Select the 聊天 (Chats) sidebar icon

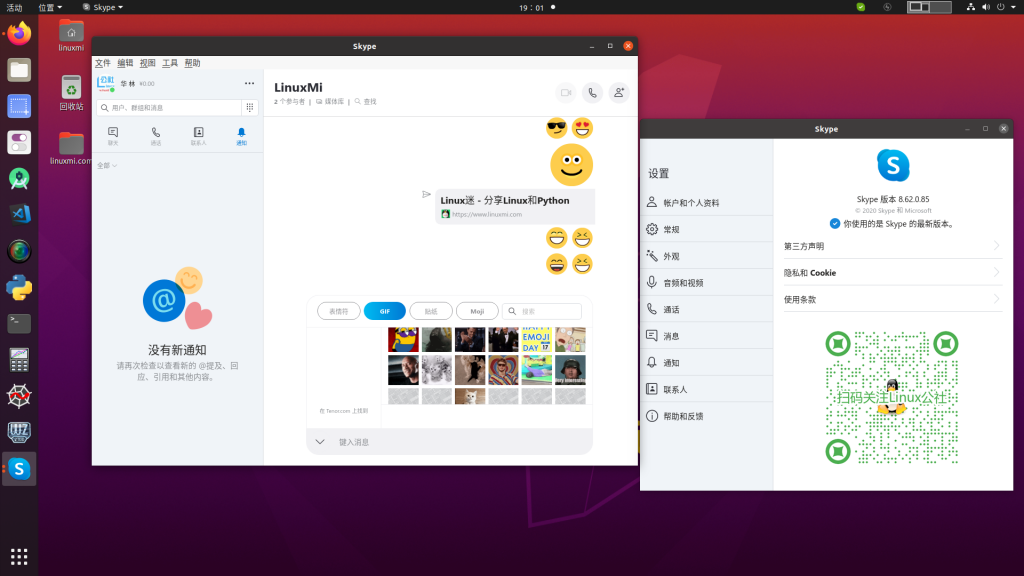coord(113,133)
